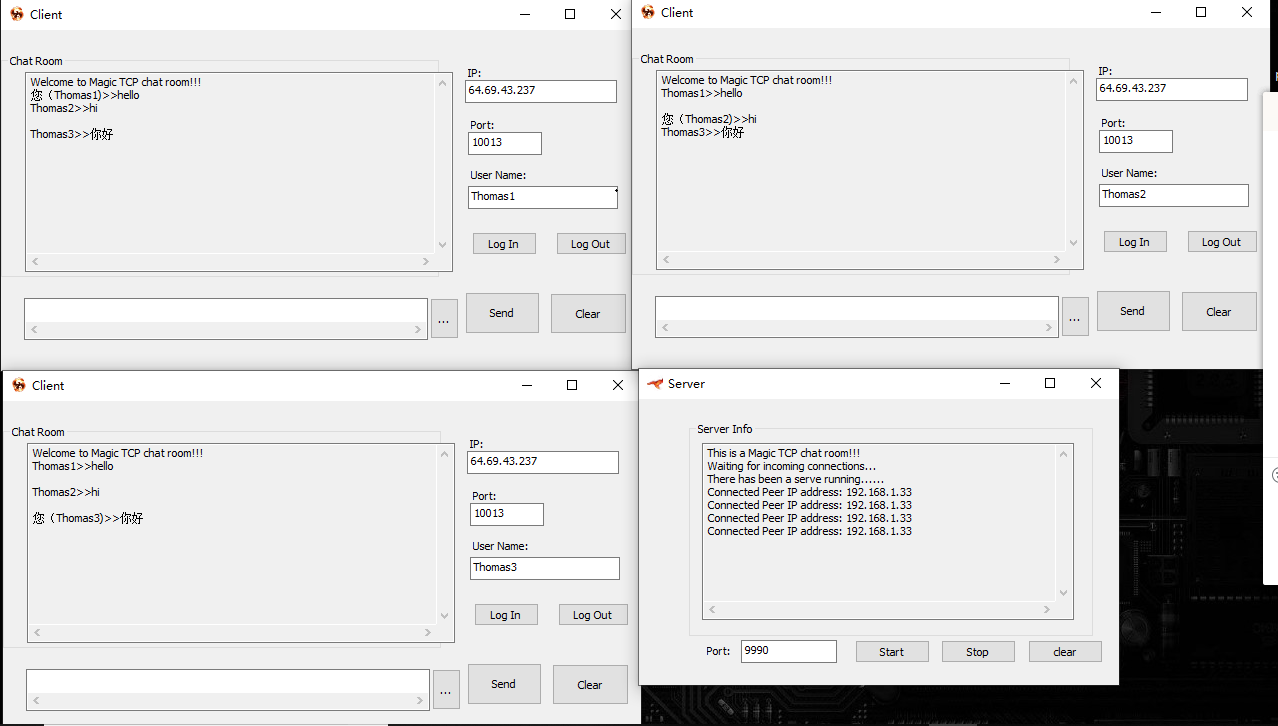This screenshot has height=726, width=1278.
Task: Log out in Thomas1 client window
Action: (x=591, y=244)
